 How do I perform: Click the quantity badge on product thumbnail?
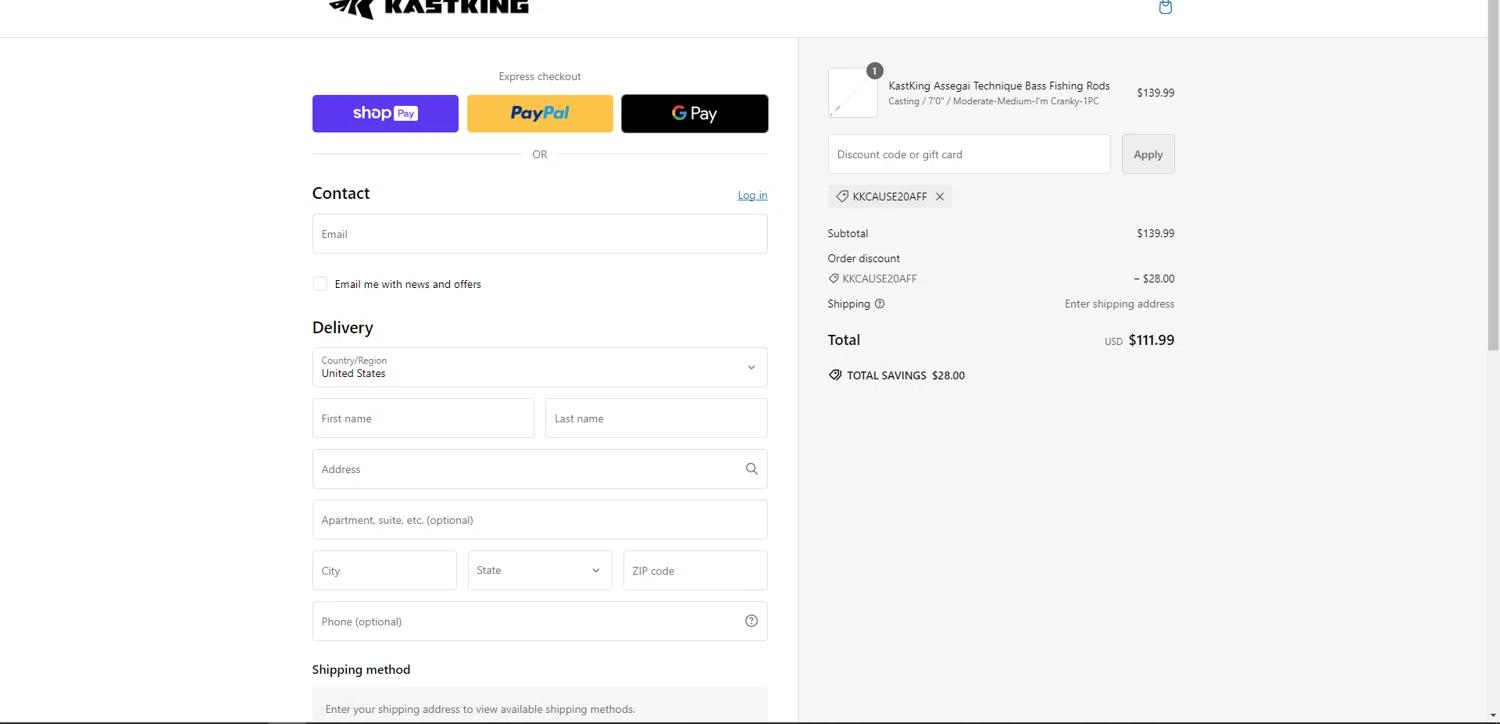(x=874, y=71)
